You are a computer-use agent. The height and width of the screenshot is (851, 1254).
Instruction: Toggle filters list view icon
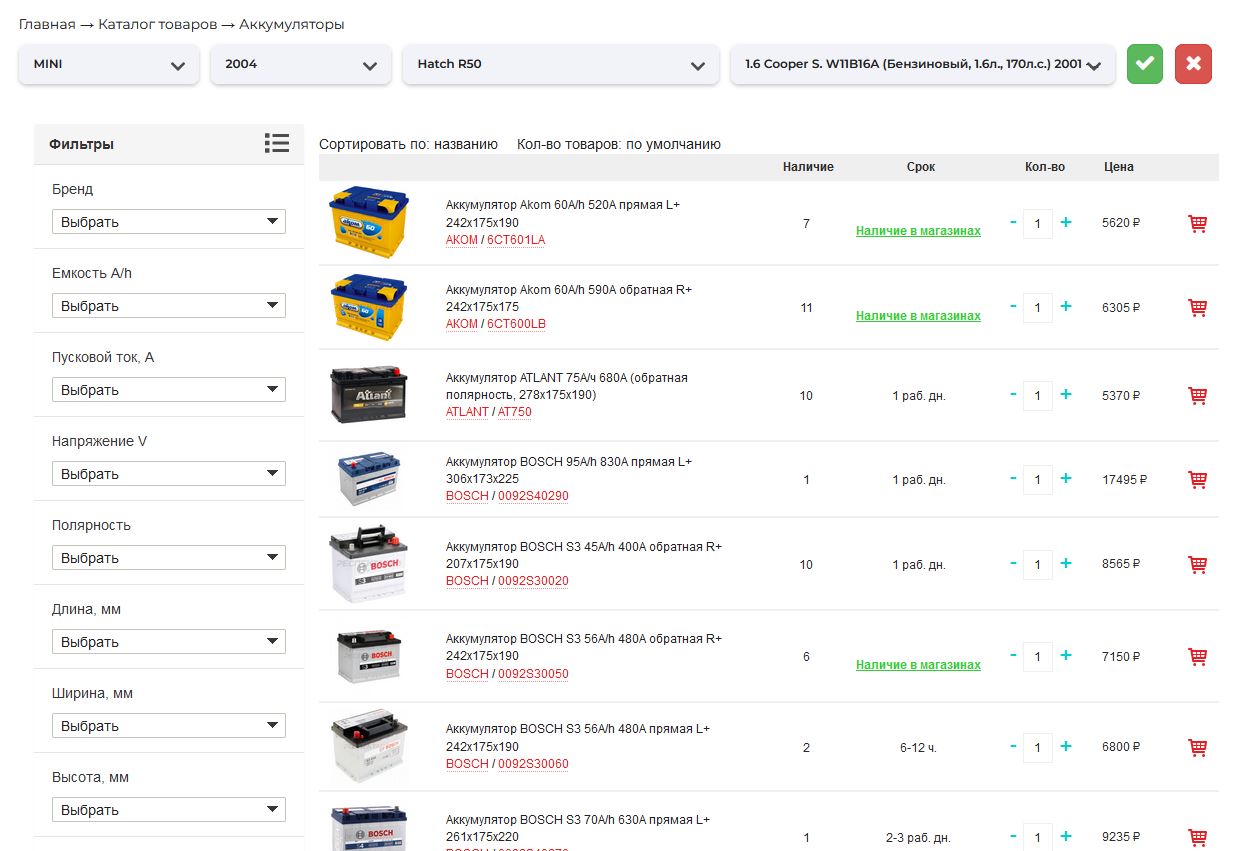277,143
